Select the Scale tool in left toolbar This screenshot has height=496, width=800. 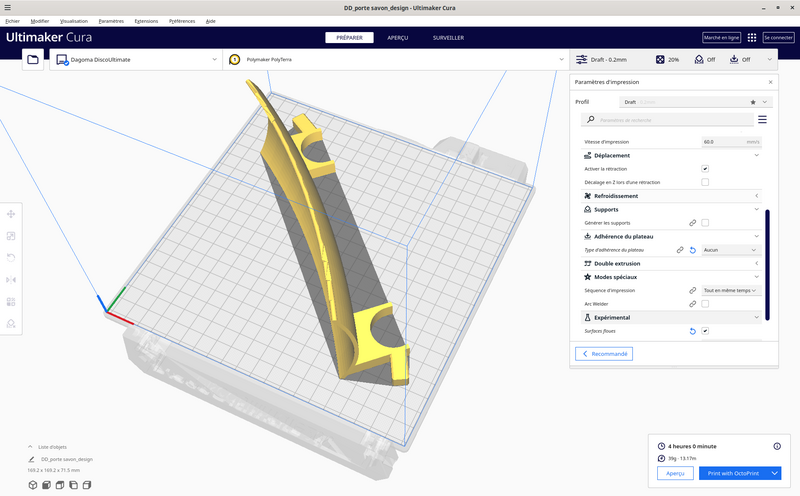(x=11, y=236)
